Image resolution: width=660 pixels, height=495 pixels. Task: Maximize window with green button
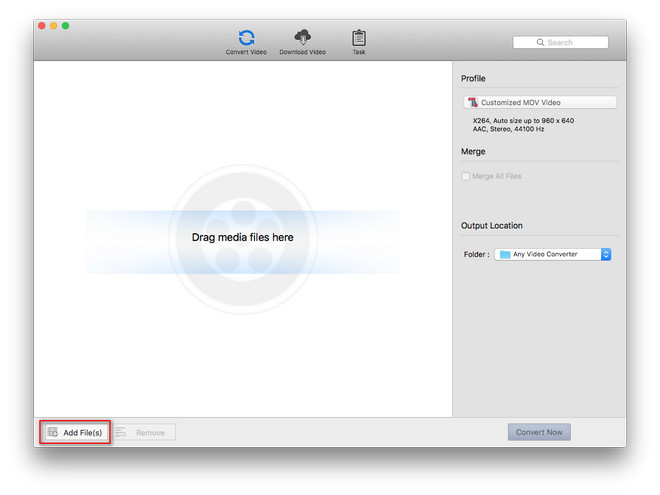click(65, 26)
